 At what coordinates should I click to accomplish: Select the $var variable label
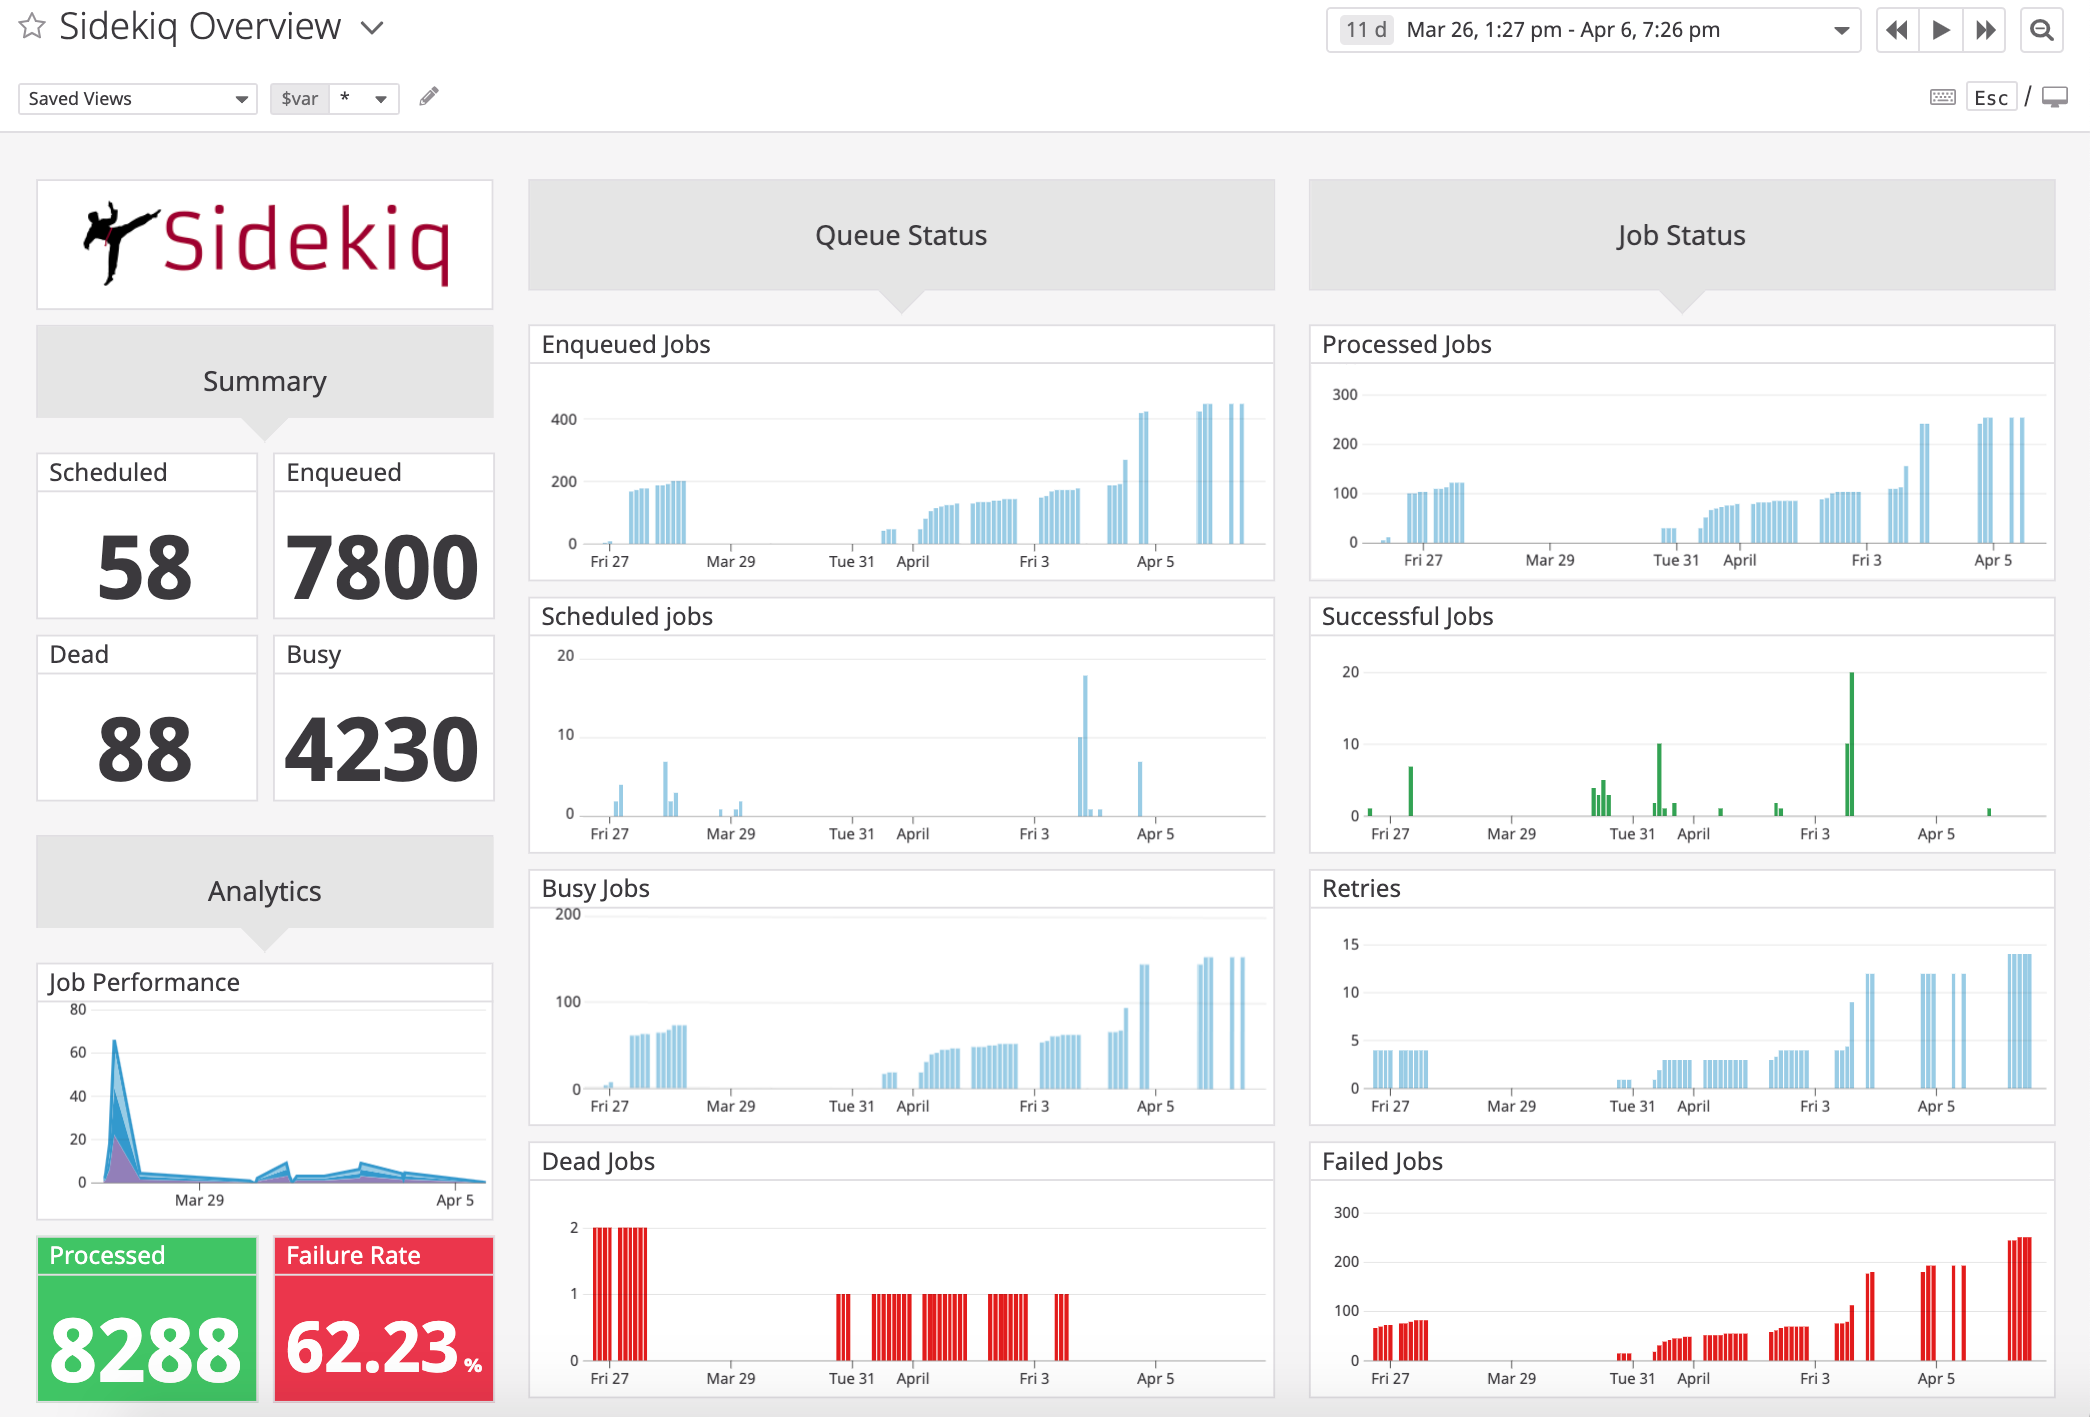(299, 98)
